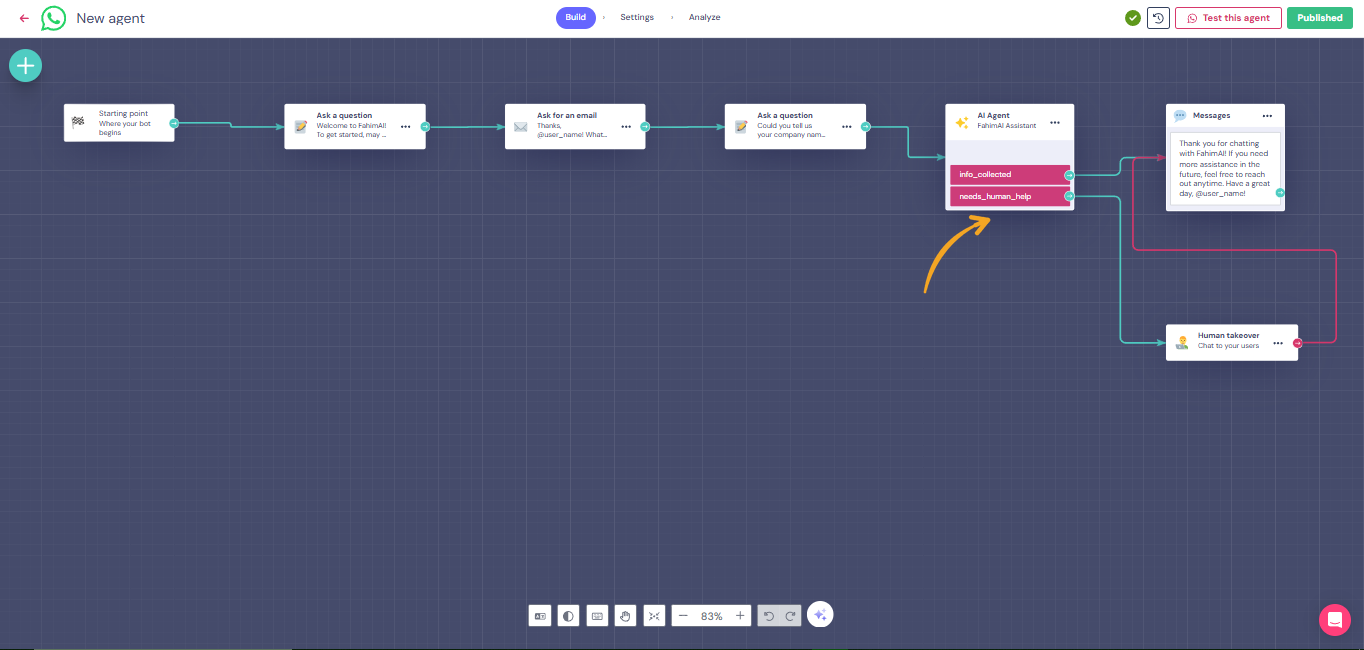Redo the last canvas change
This screenshot has height=650, width=1364.
790,616
